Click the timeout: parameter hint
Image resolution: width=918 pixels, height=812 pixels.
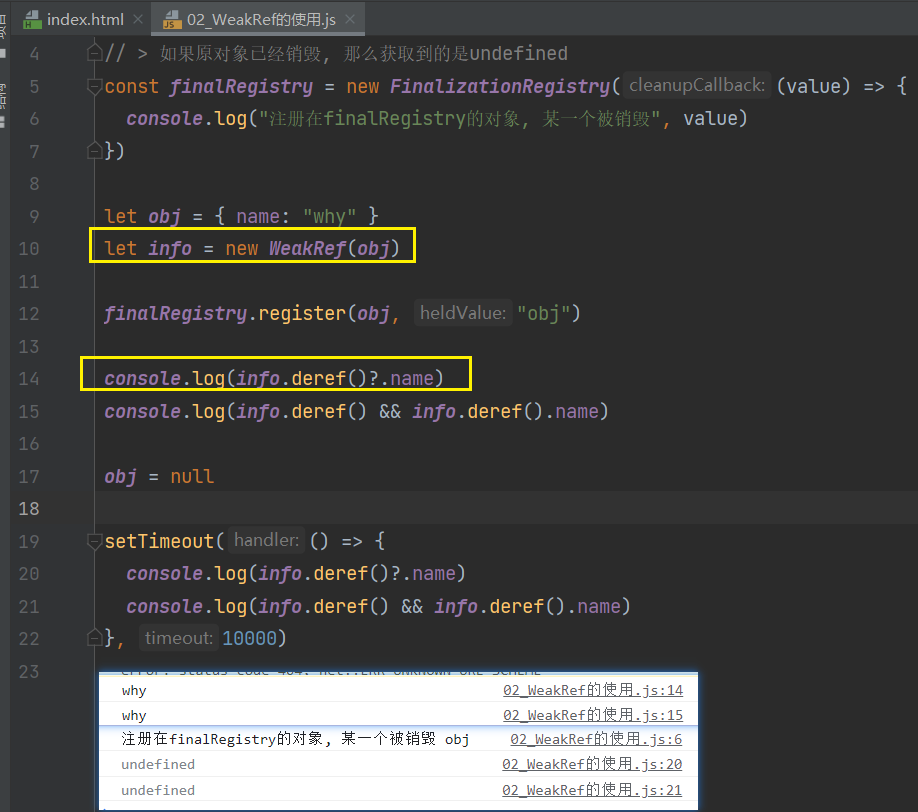click(179, 638)
